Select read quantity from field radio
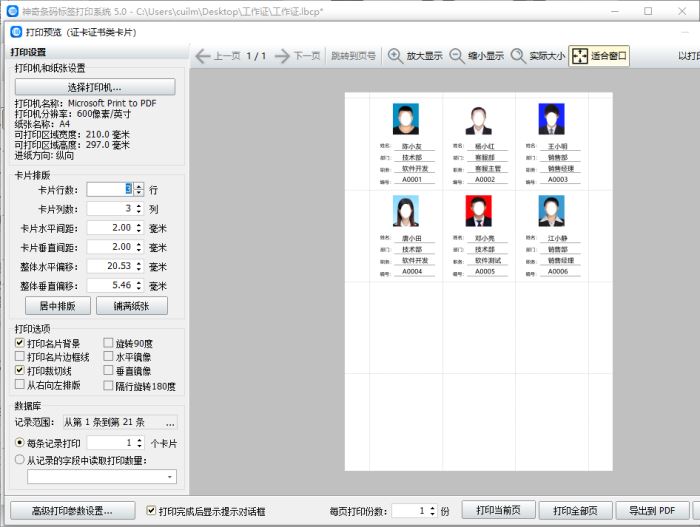700x527 pixels. [x=20, y=460]
